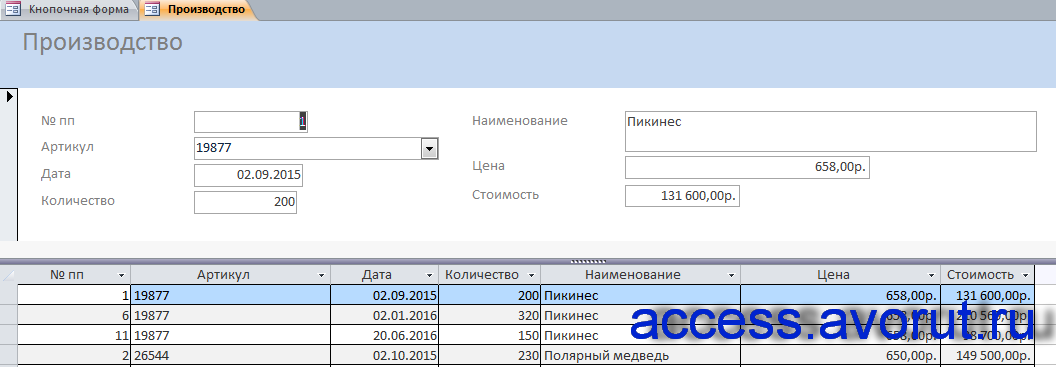Click the 131 600,00р. cell in datasheet

point(988,295)
